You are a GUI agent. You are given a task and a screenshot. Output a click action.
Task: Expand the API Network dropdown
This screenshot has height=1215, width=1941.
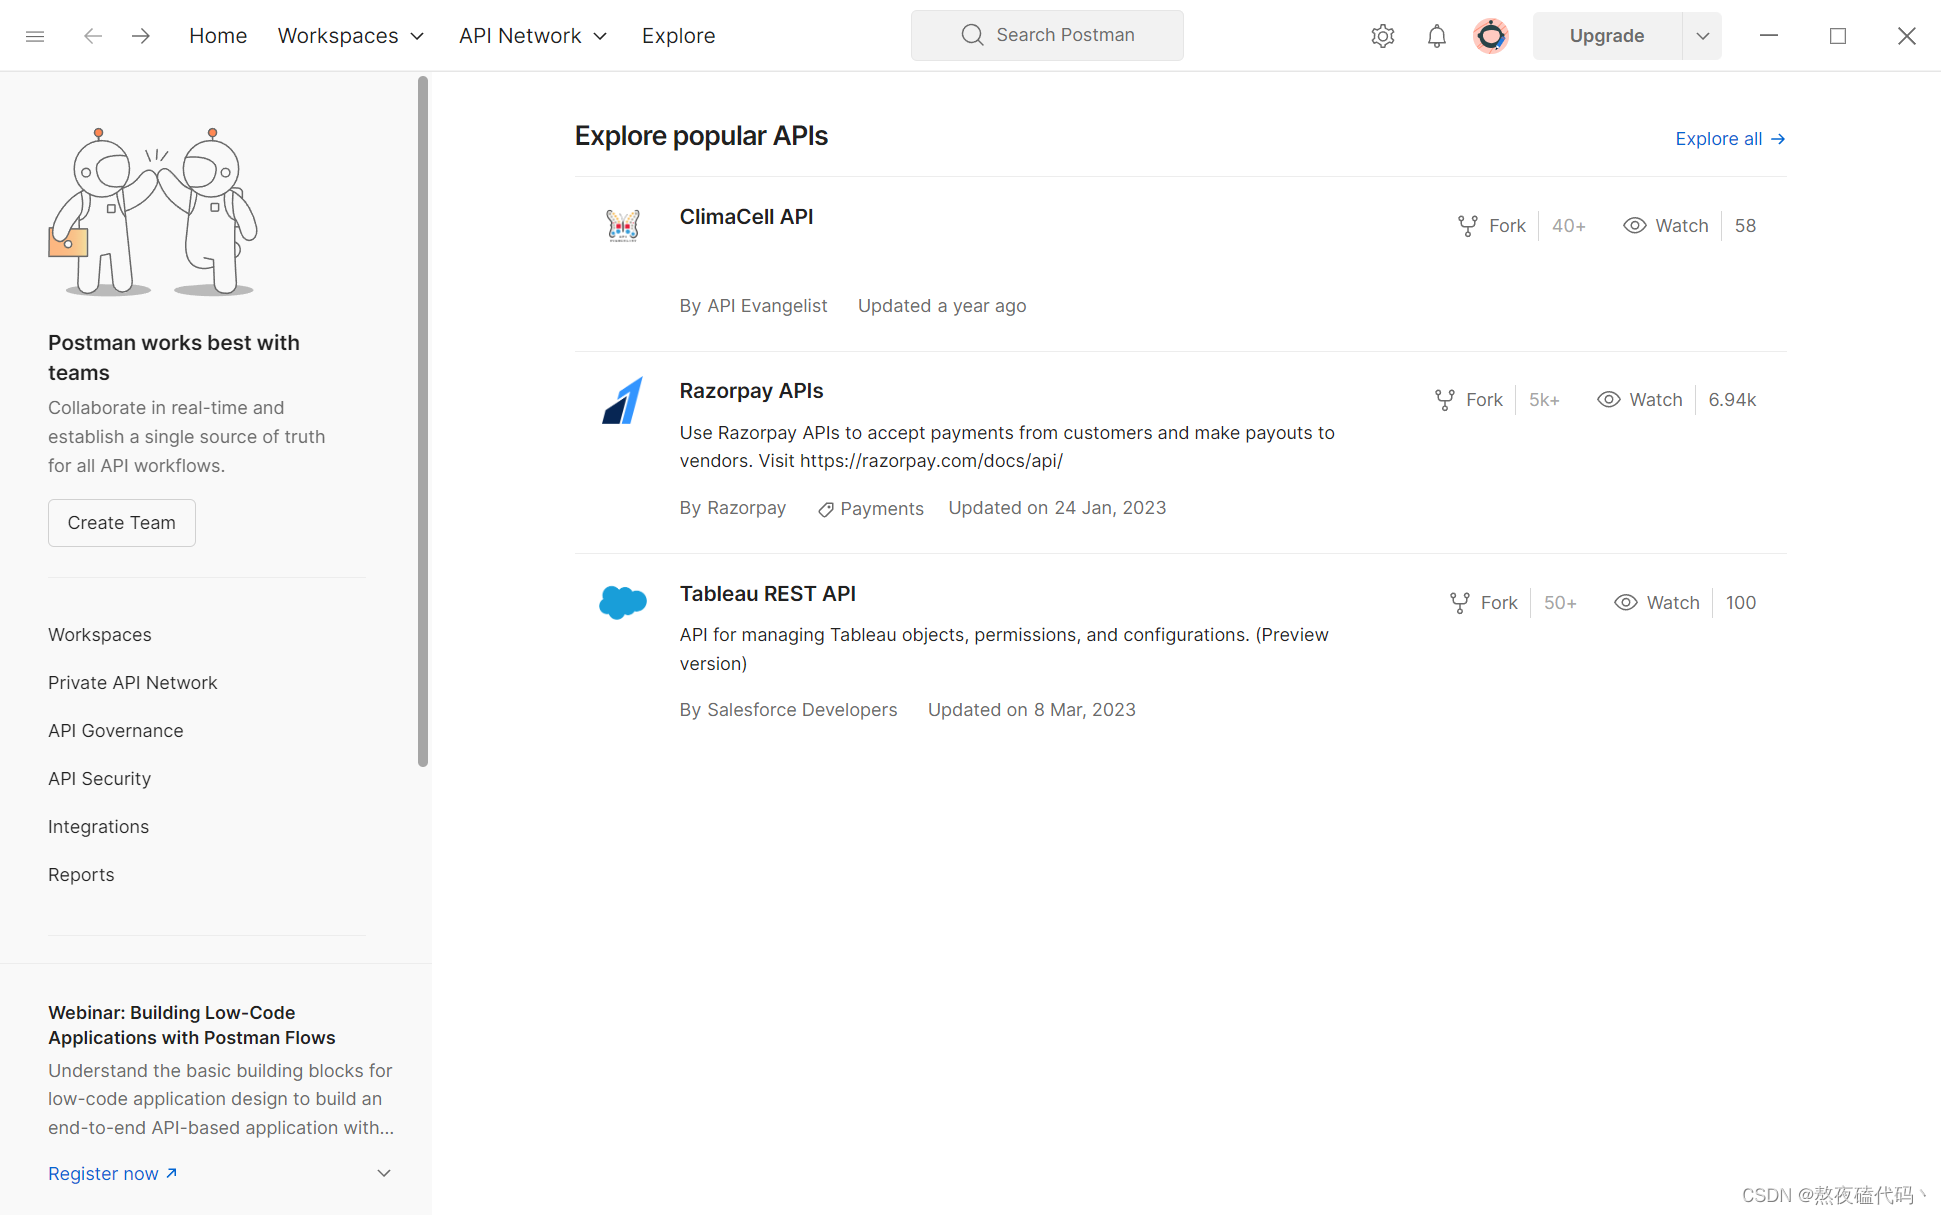(x=533, y=36)
